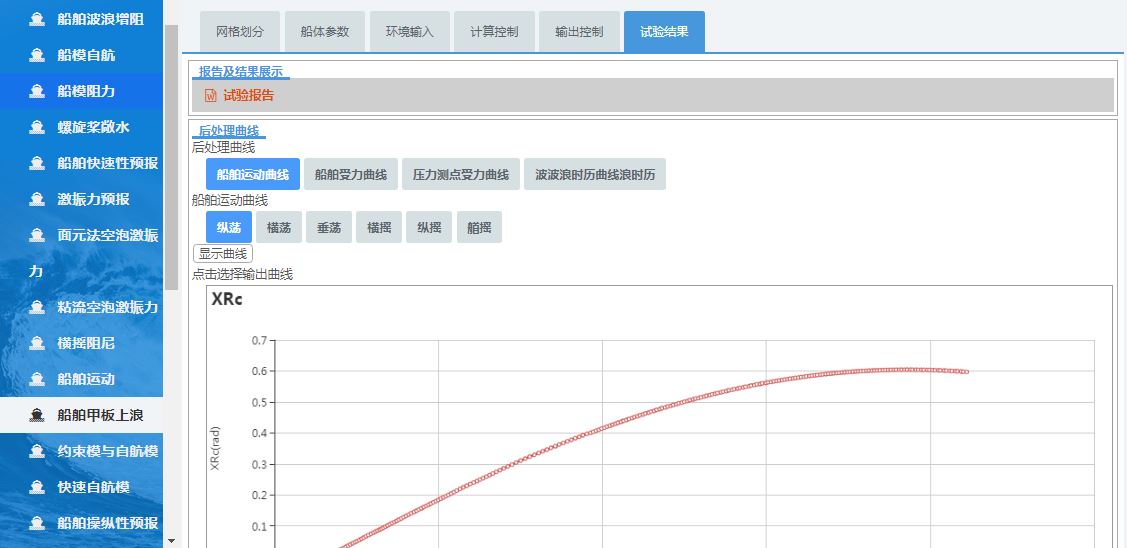Open the 环境输入 tab
Viewport: 1127px width, 548px height.
coord(409,32)
